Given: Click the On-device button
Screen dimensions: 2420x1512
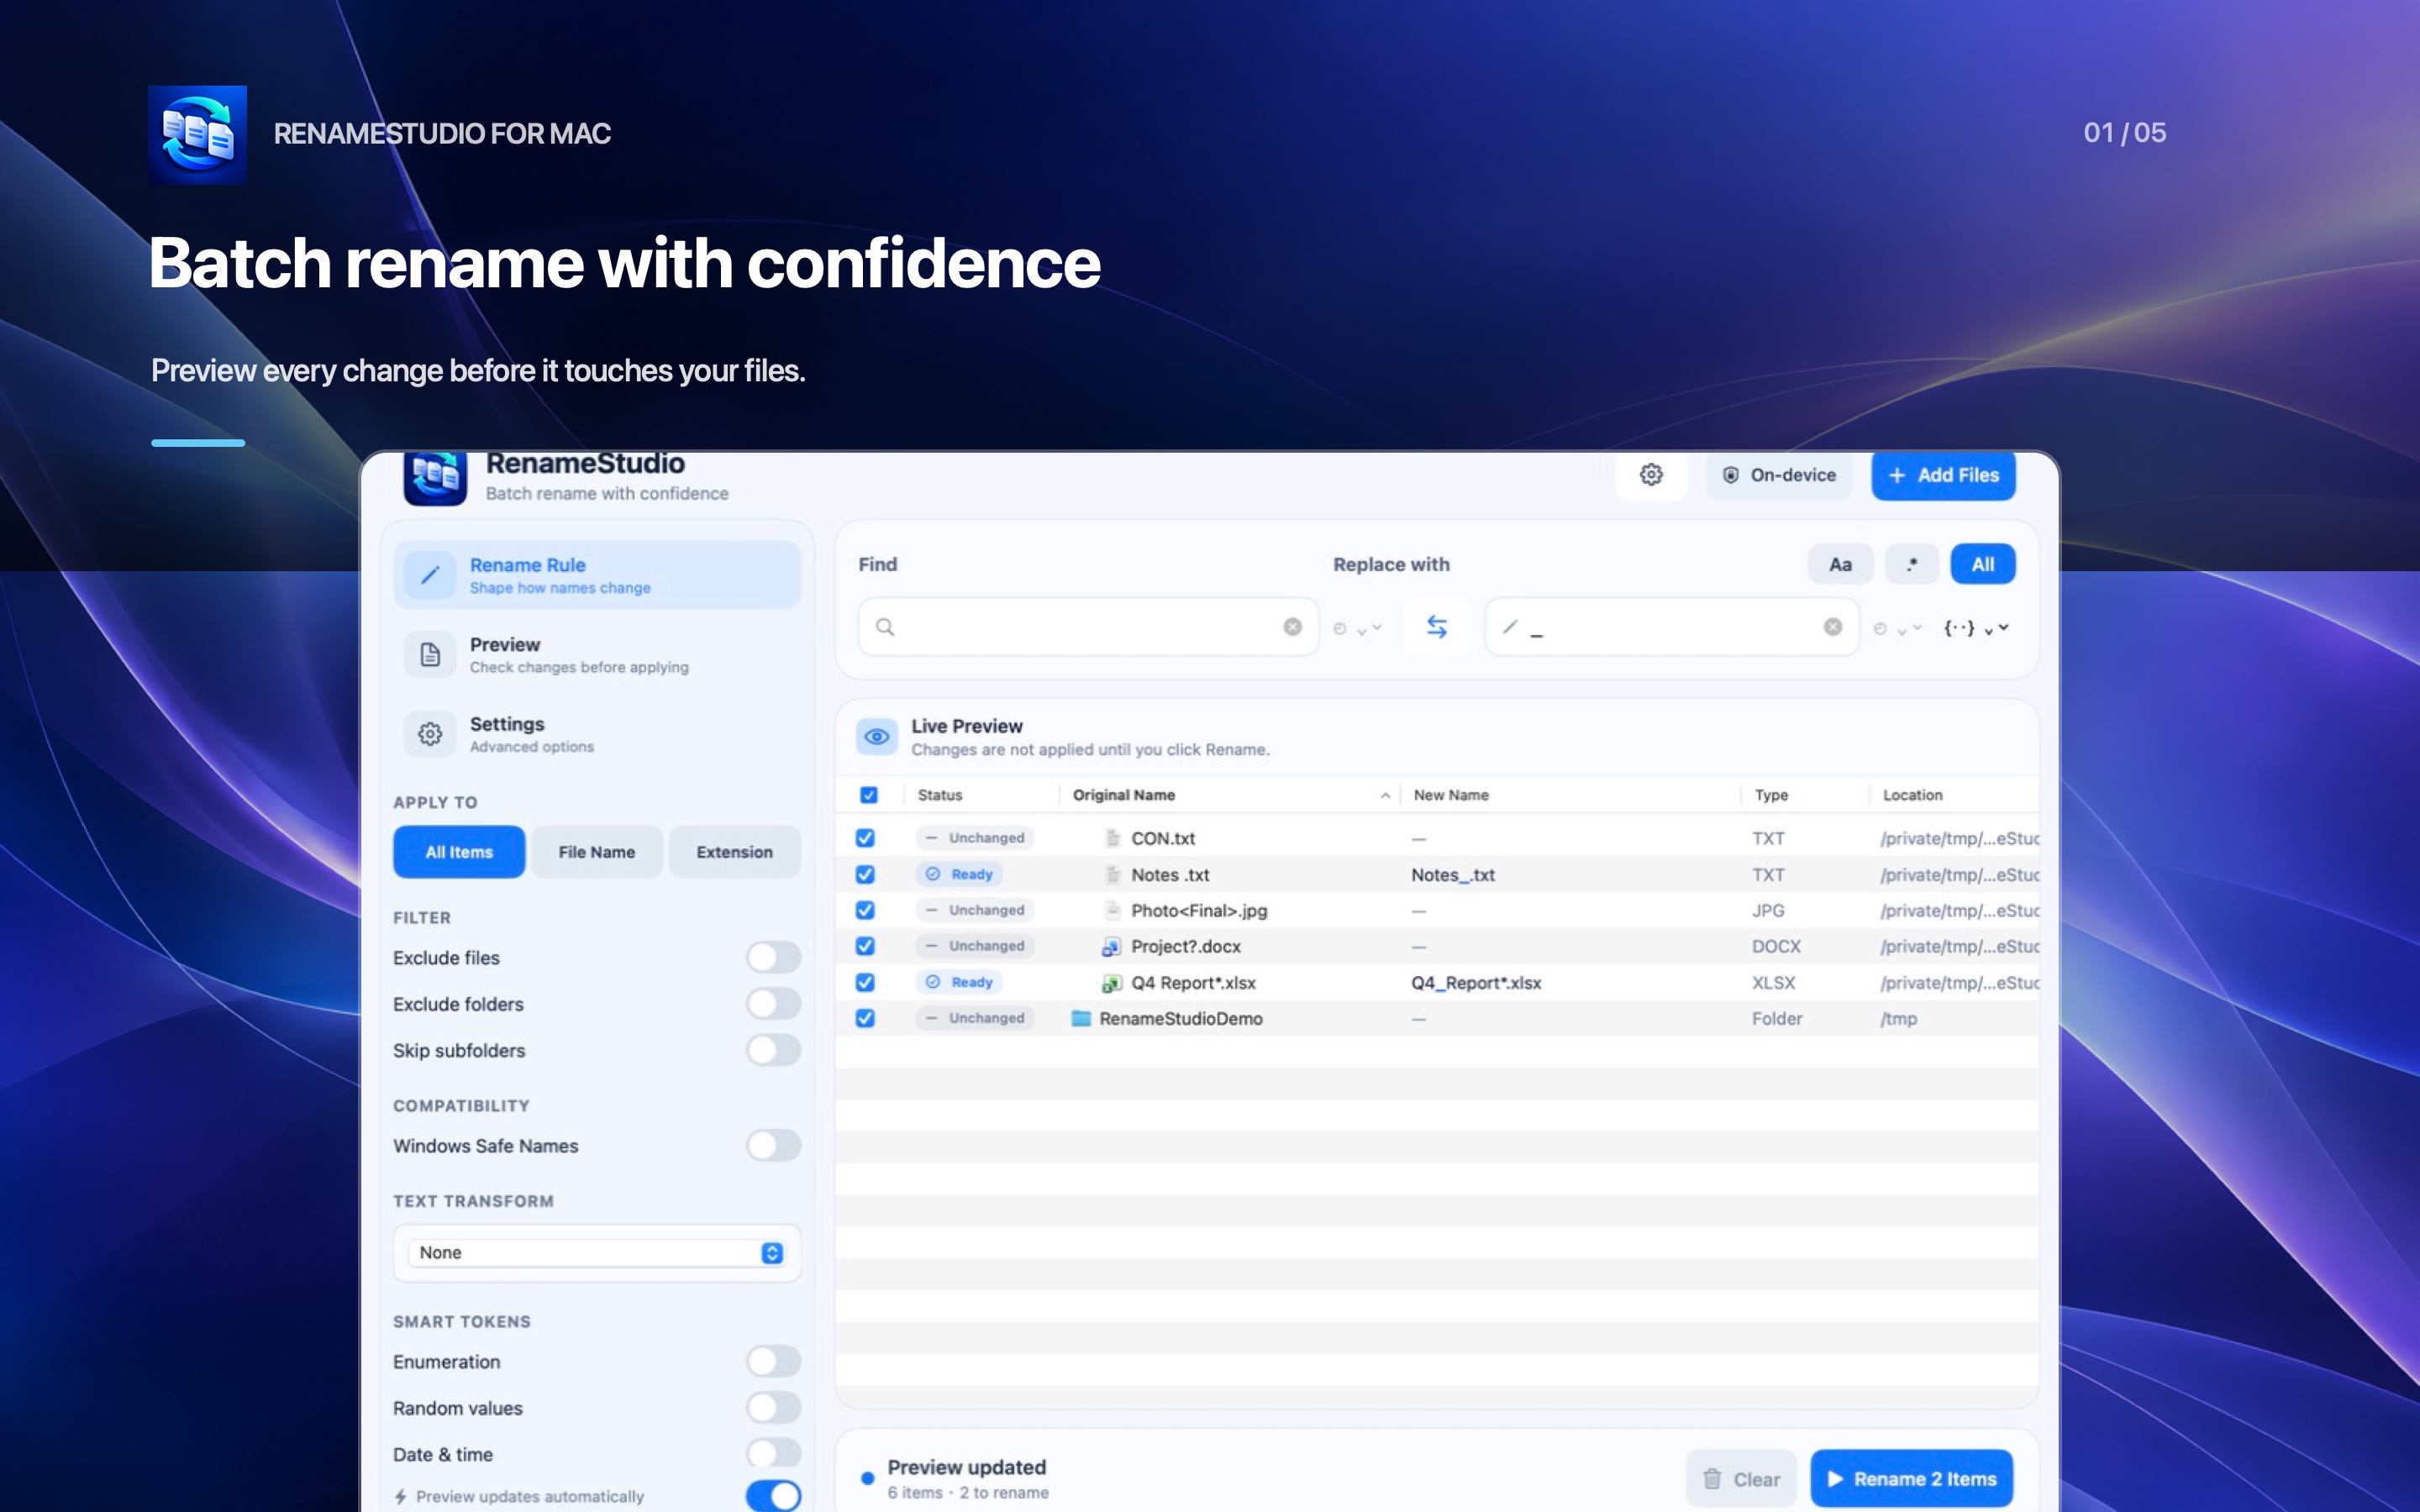Looking at the screenshot, I should pos(1779,475).
